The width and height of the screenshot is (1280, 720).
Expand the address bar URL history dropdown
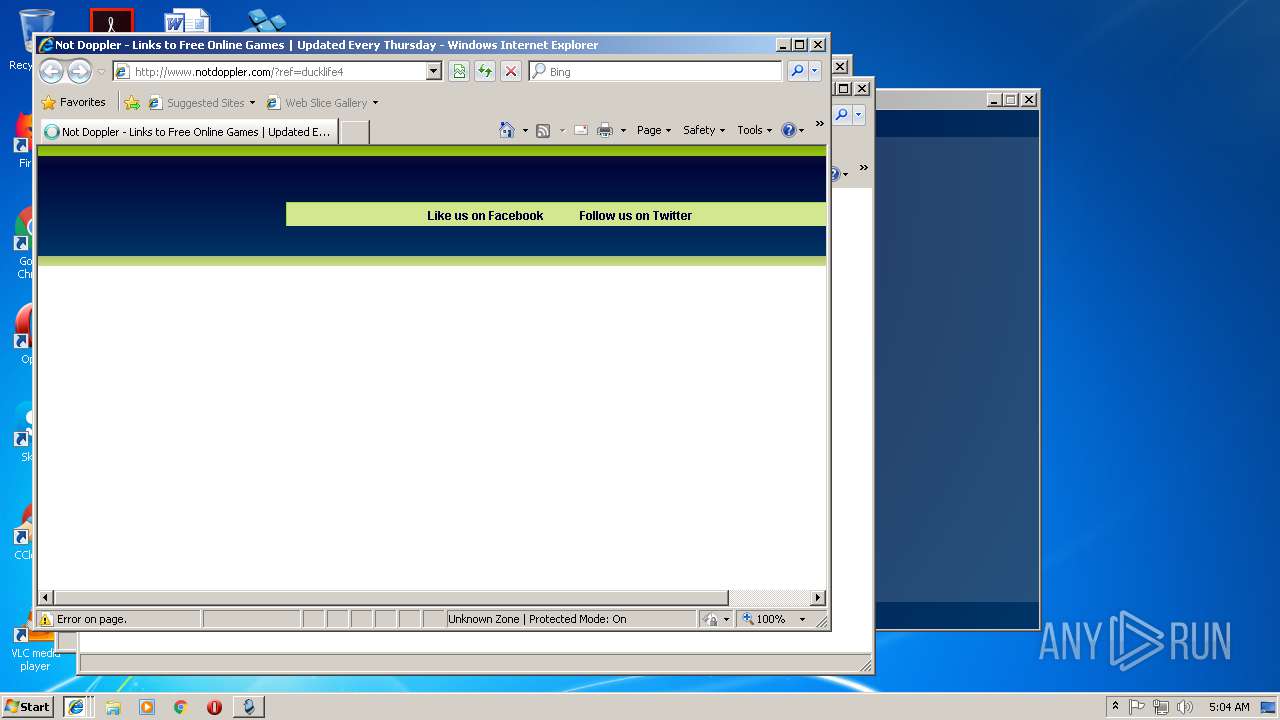433,71
